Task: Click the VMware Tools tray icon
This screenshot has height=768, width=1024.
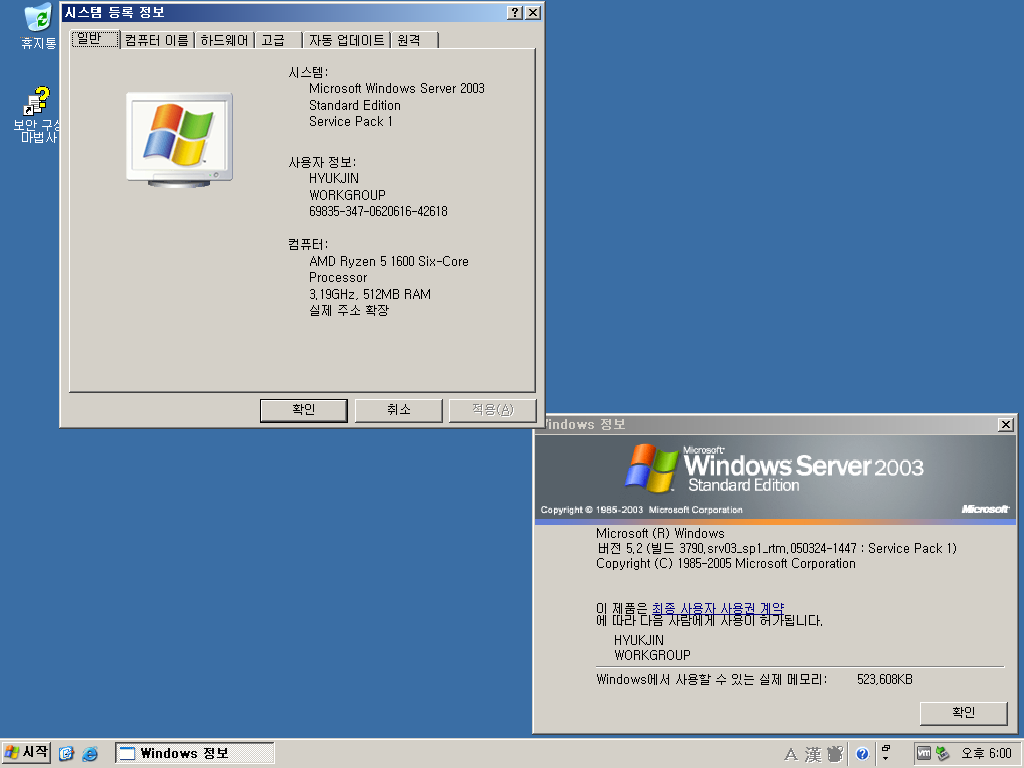Action: 923,753
